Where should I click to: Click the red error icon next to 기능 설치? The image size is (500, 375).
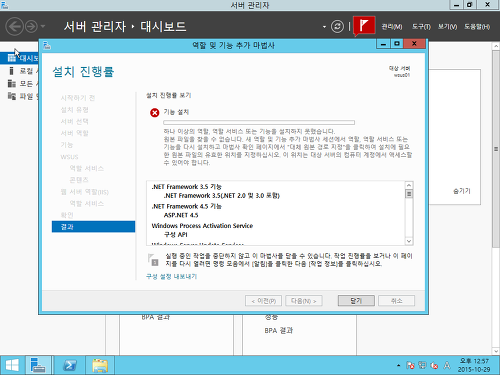[x=154, y=113]
